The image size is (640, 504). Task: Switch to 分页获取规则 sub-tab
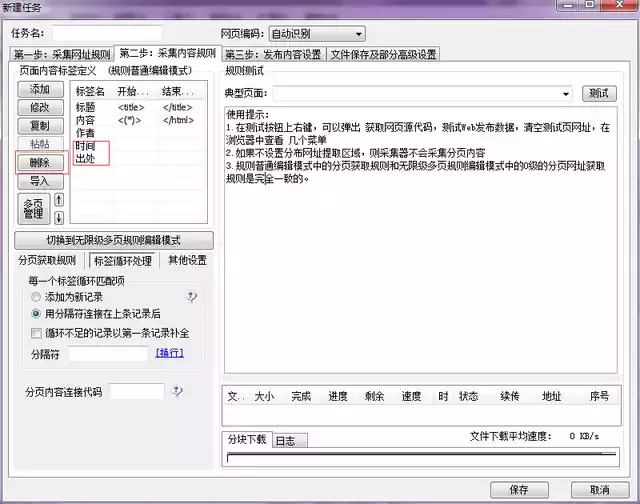click(x=47, y=260)
